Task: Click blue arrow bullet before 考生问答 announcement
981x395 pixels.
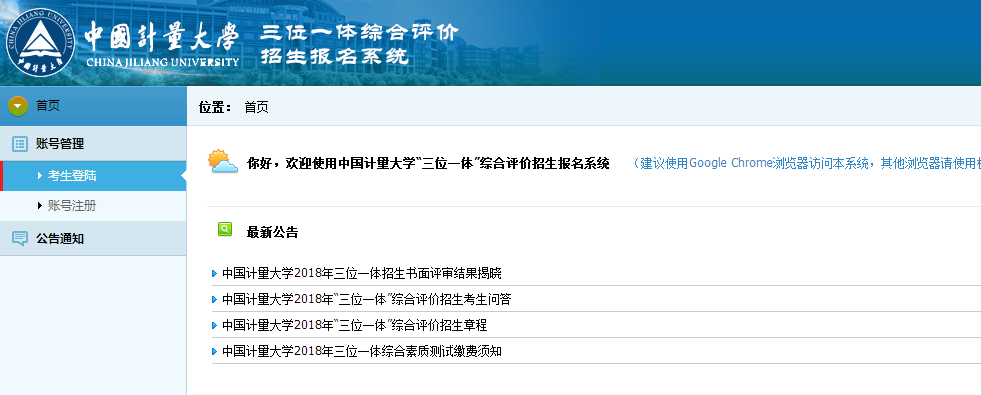Action: pyautogui.click(x=215, y=300)
